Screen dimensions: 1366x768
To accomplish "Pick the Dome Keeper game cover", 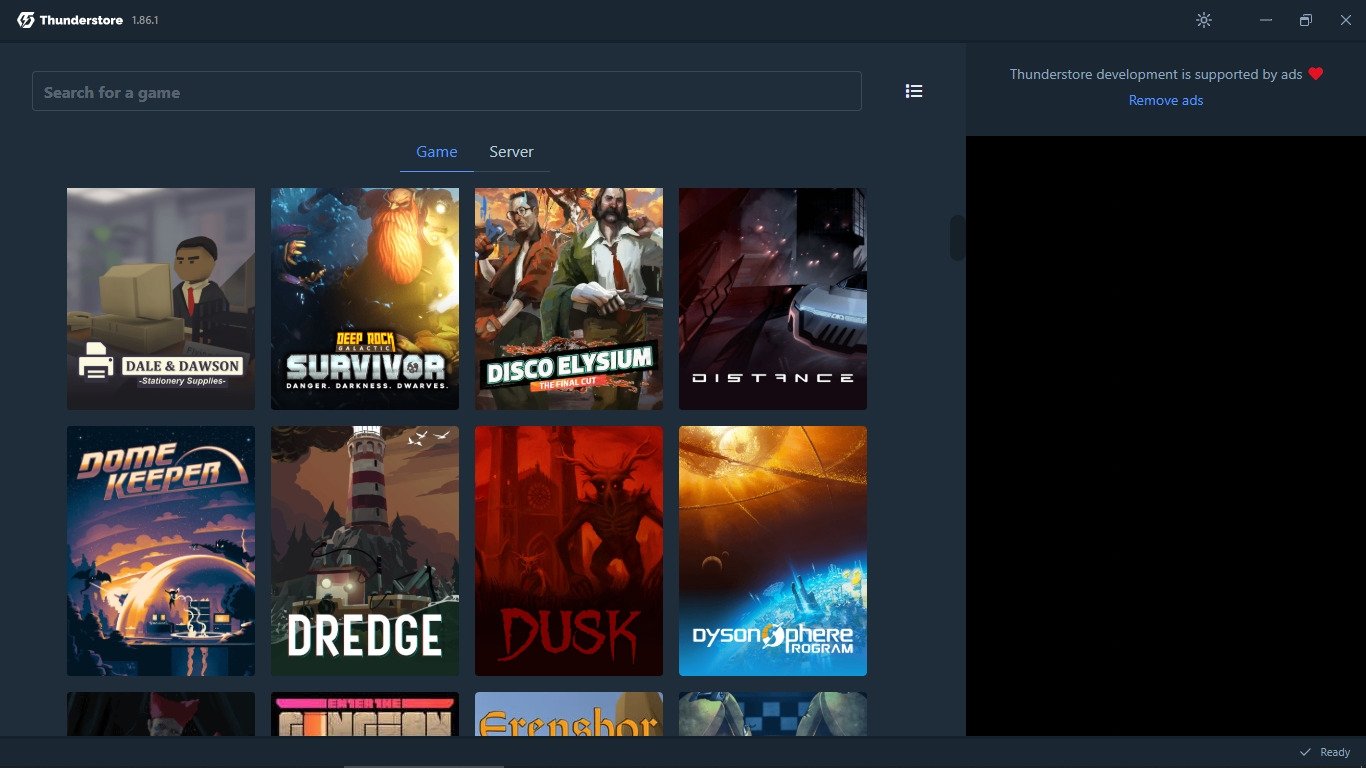I will (x=161, y=551).
